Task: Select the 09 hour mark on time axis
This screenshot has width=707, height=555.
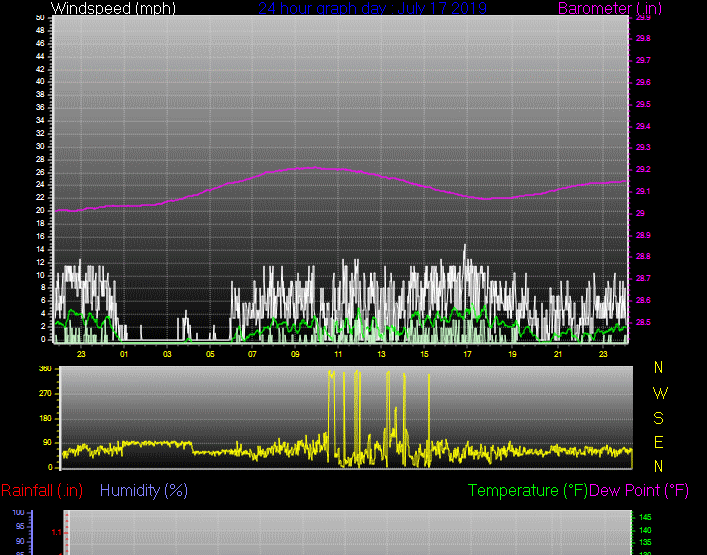Action: 295,354
